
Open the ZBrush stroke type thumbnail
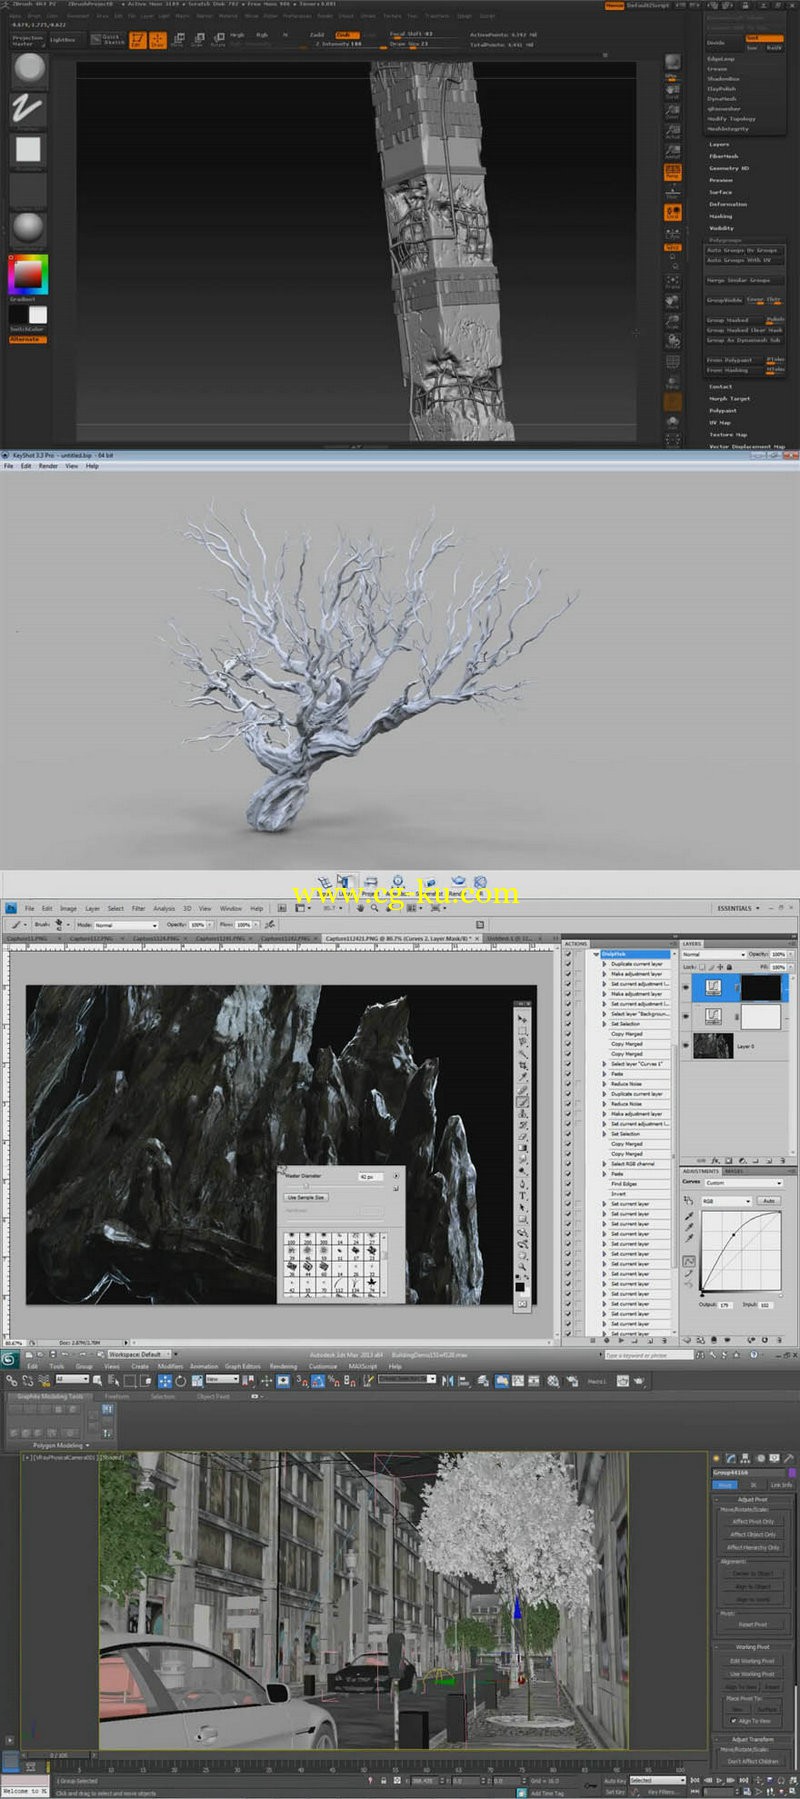[28, 108]
